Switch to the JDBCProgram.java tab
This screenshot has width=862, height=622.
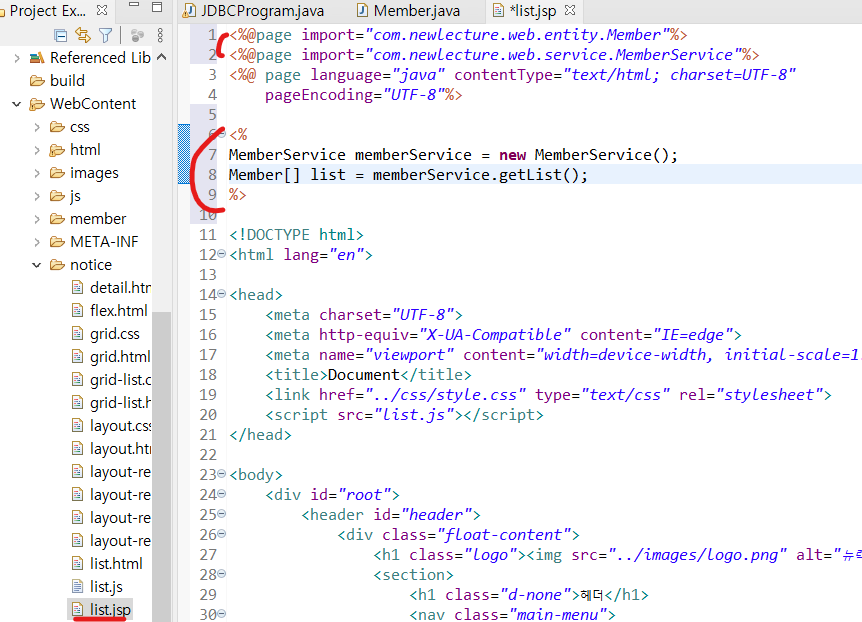click(x=262, y=10)
